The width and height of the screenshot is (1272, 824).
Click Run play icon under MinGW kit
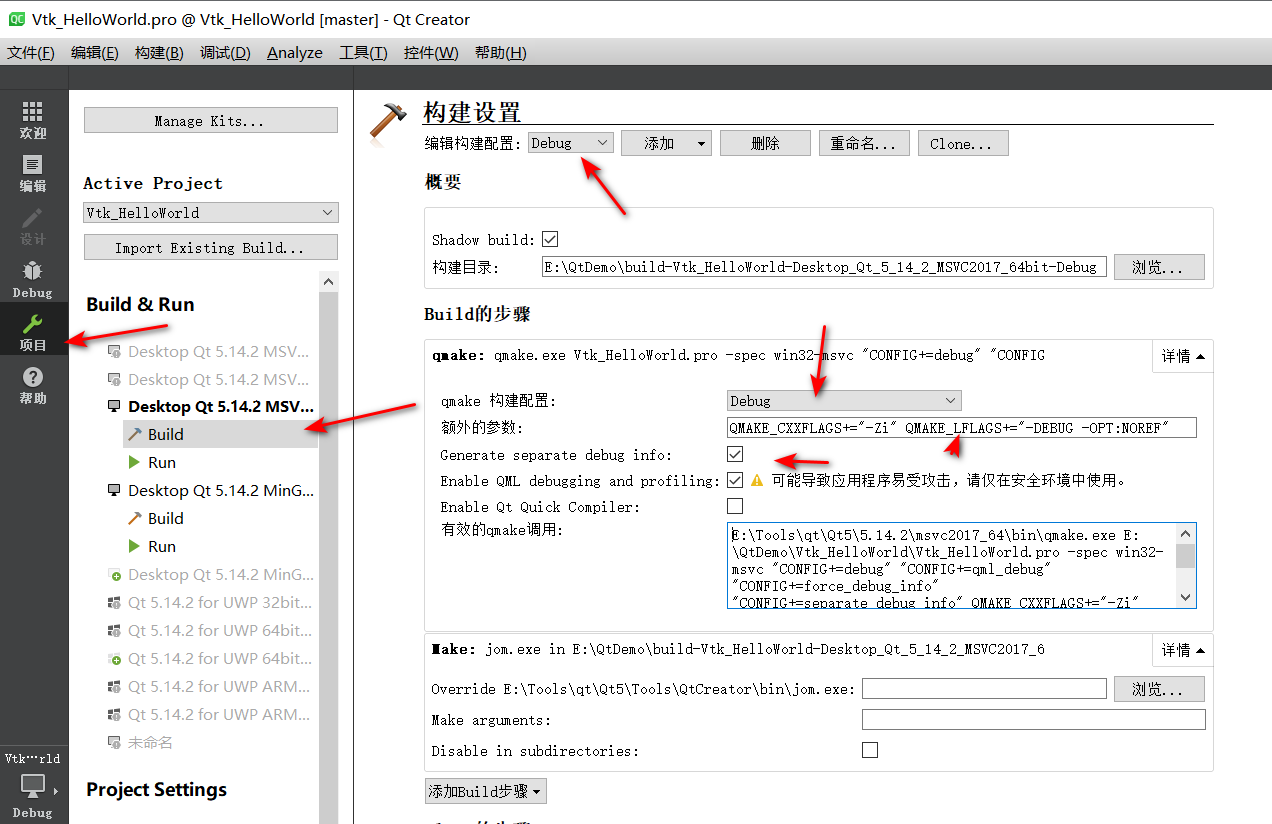[135, 546]
